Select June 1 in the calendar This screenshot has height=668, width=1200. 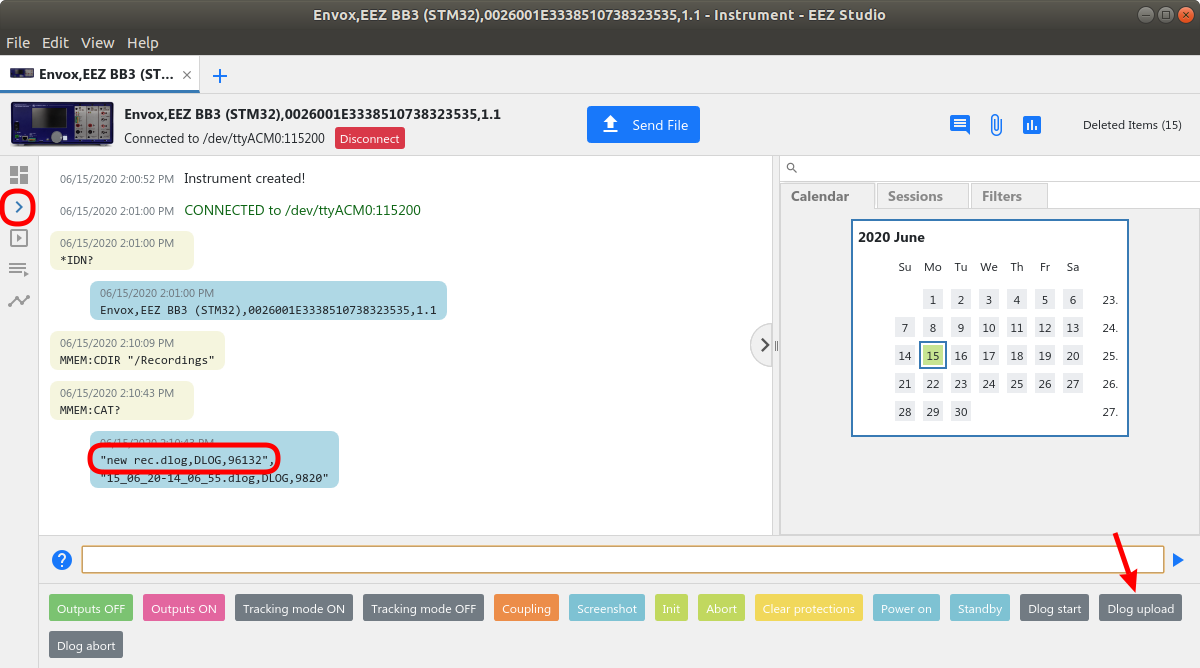(x=933, y=299)
